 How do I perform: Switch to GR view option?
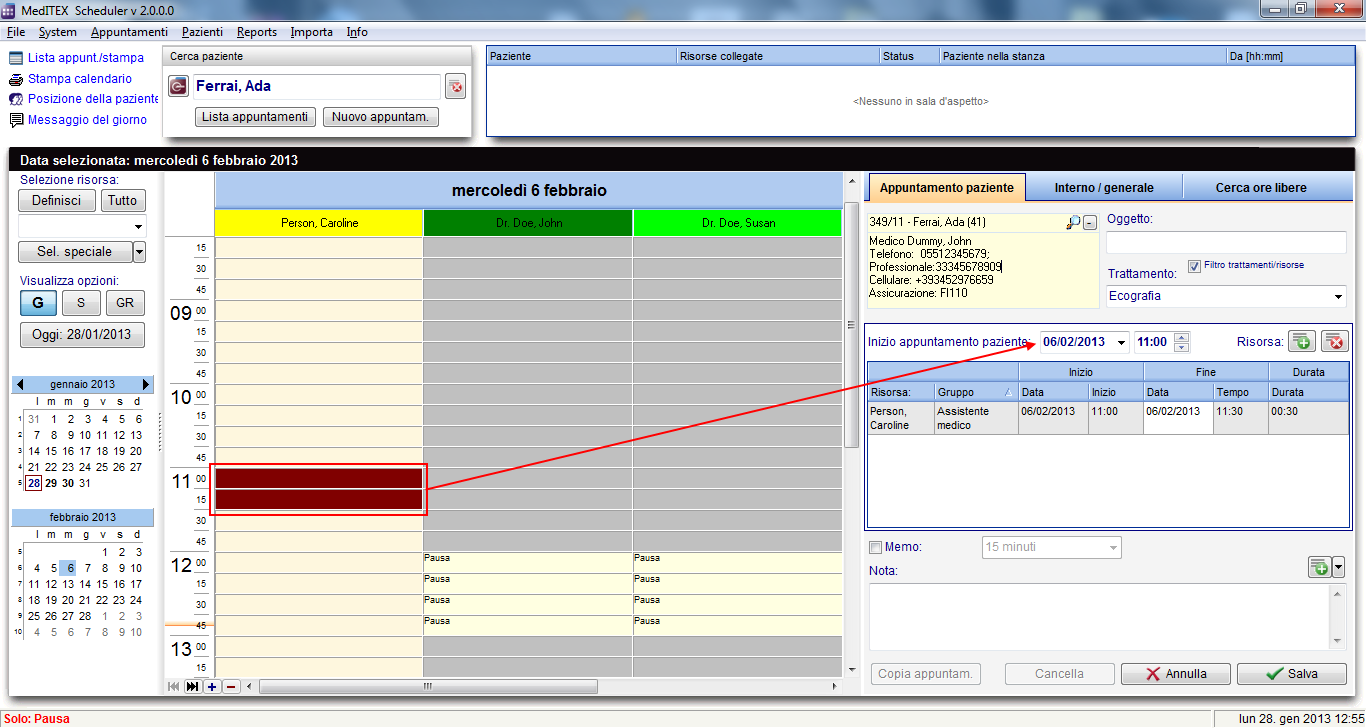(x=126, y=304)
